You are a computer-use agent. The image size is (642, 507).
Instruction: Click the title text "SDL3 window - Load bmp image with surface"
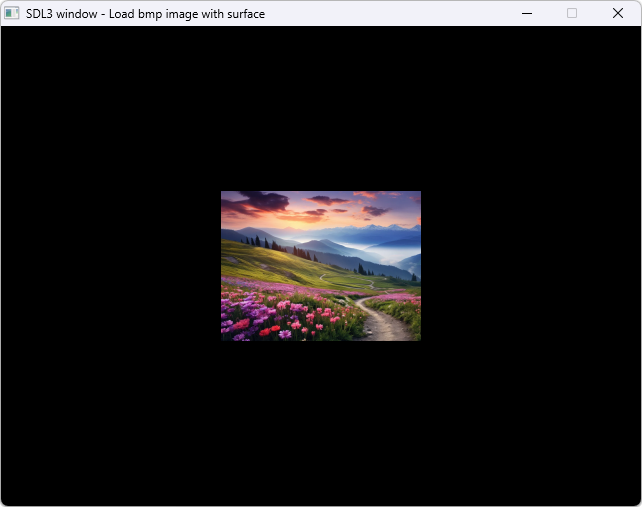point(145,14)
